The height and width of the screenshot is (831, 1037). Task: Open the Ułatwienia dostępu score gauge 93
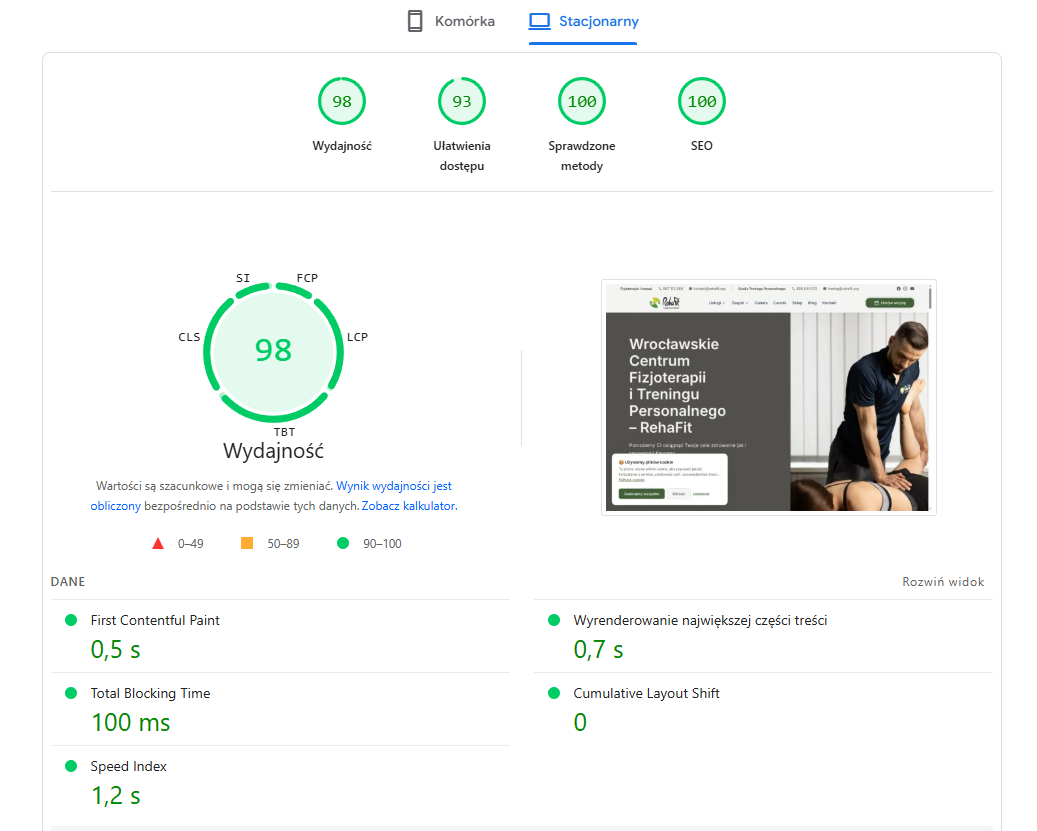[x=462, y=101]
